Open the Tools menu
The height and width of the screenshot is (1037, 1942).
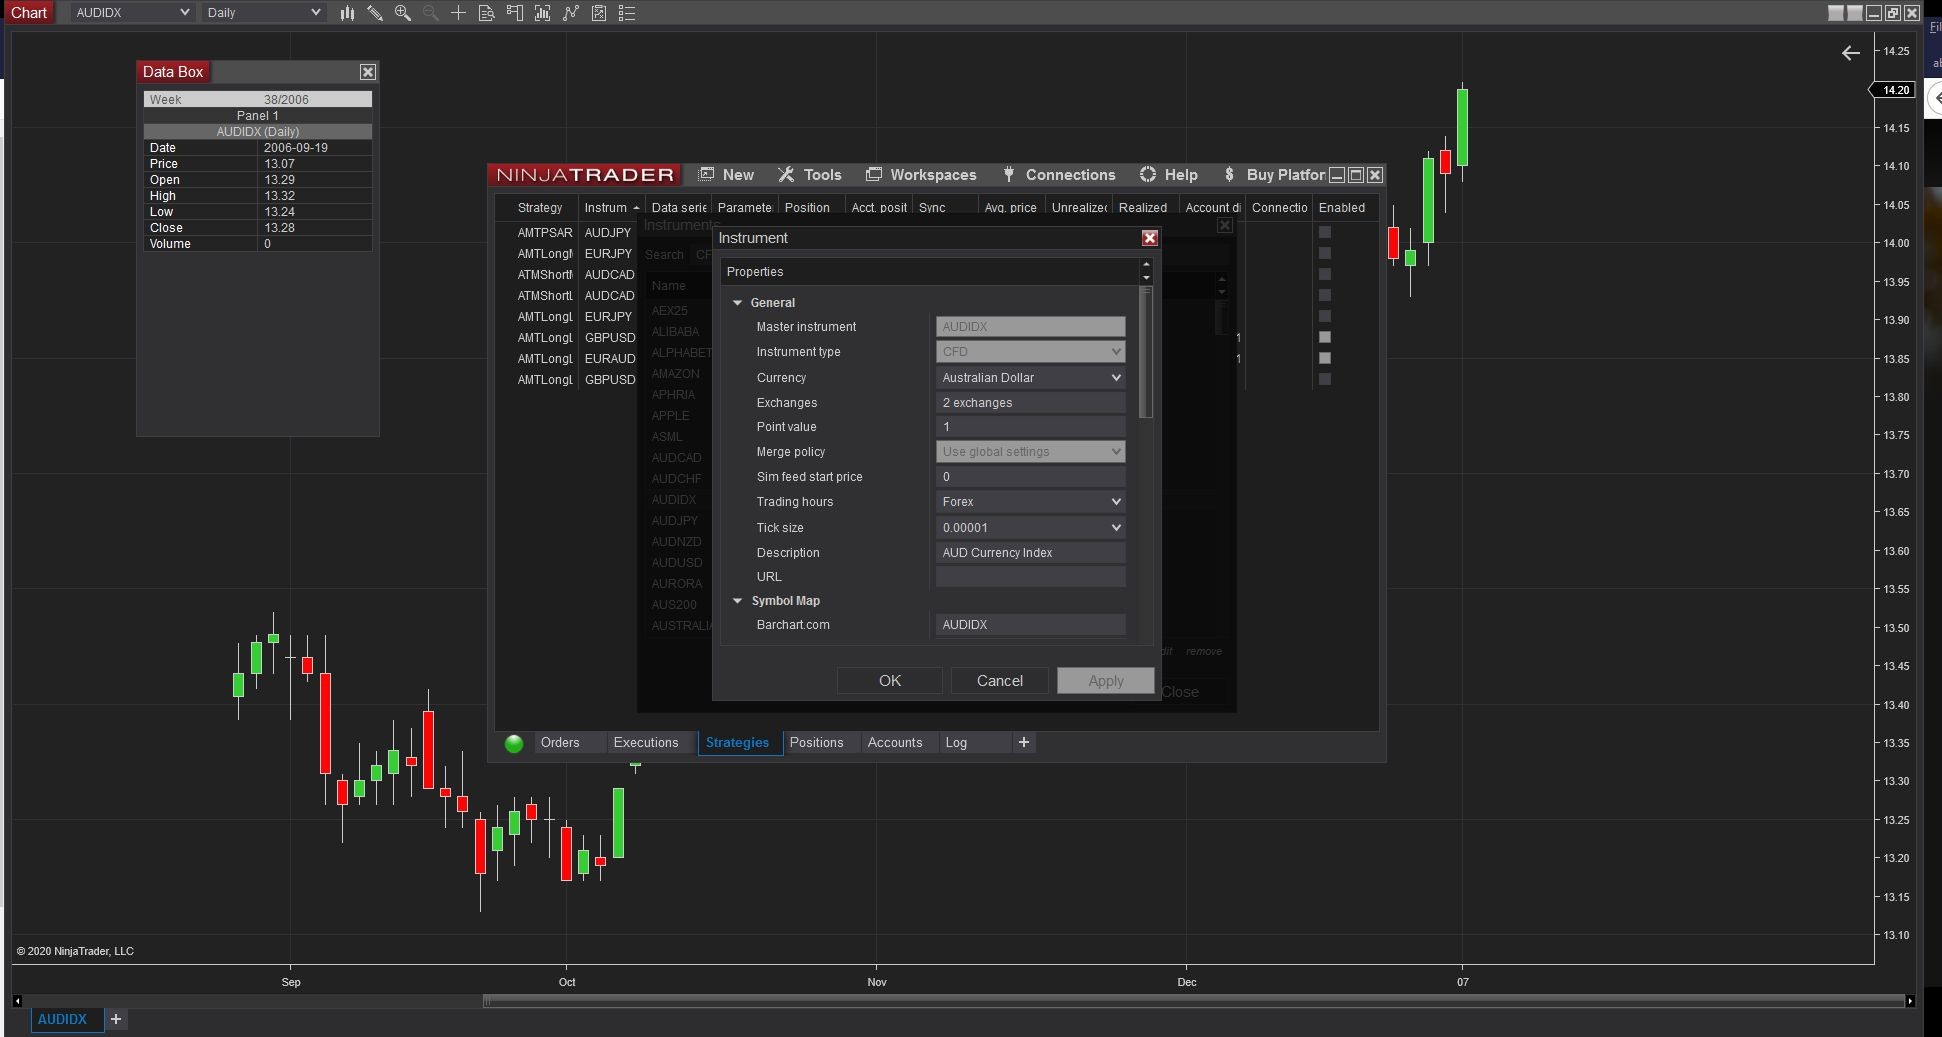coord(810,175)
